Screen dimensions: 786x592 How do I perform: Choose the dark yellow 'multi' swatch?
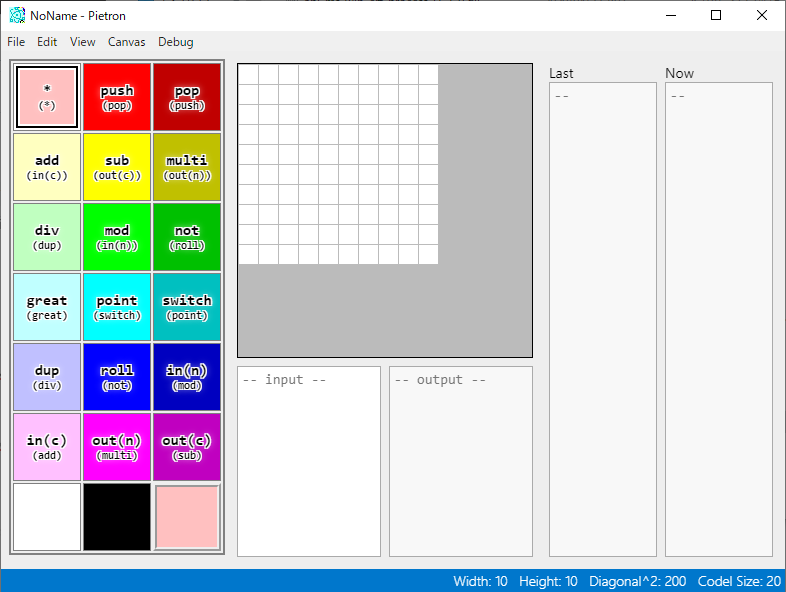pos(187,167)
